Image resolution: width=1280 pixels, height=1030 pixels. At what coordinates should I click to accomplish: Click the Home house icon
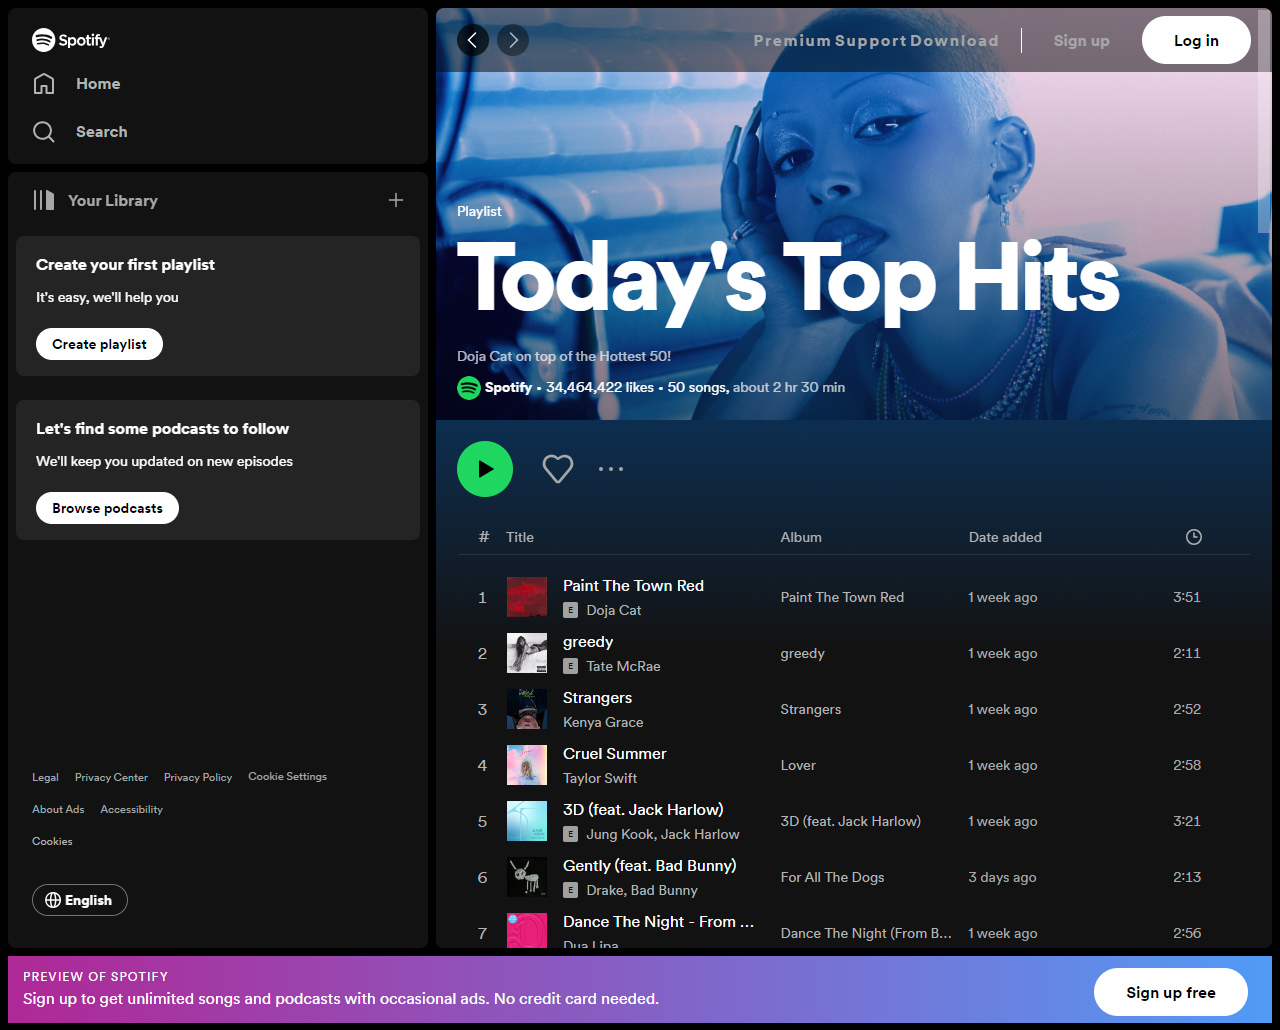[44, 84]
